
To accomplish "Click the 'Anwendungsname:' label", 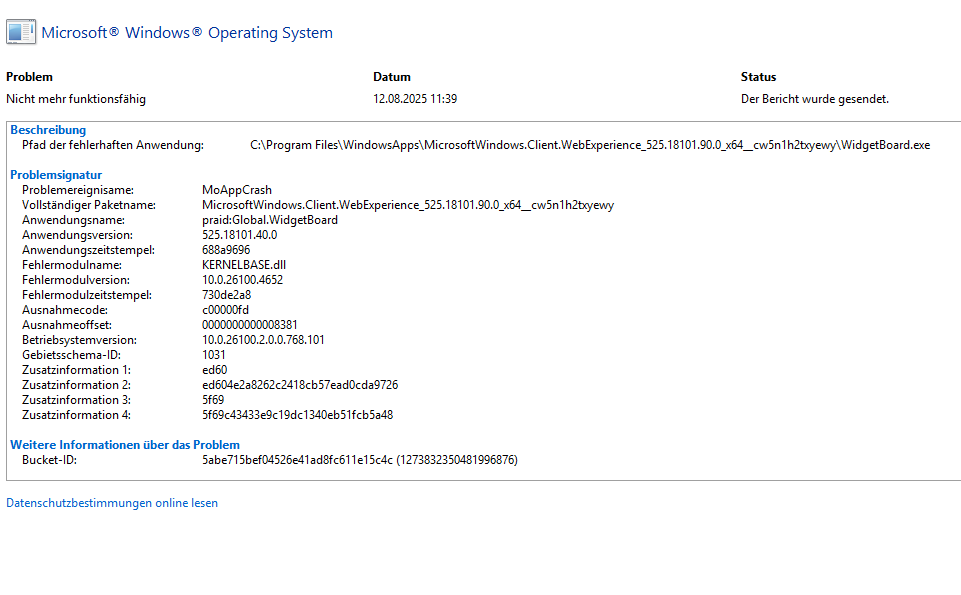I will (73, 220).
